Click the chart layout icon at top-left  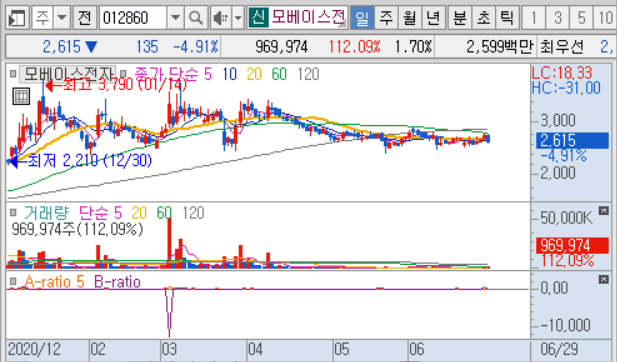(17, 18)
